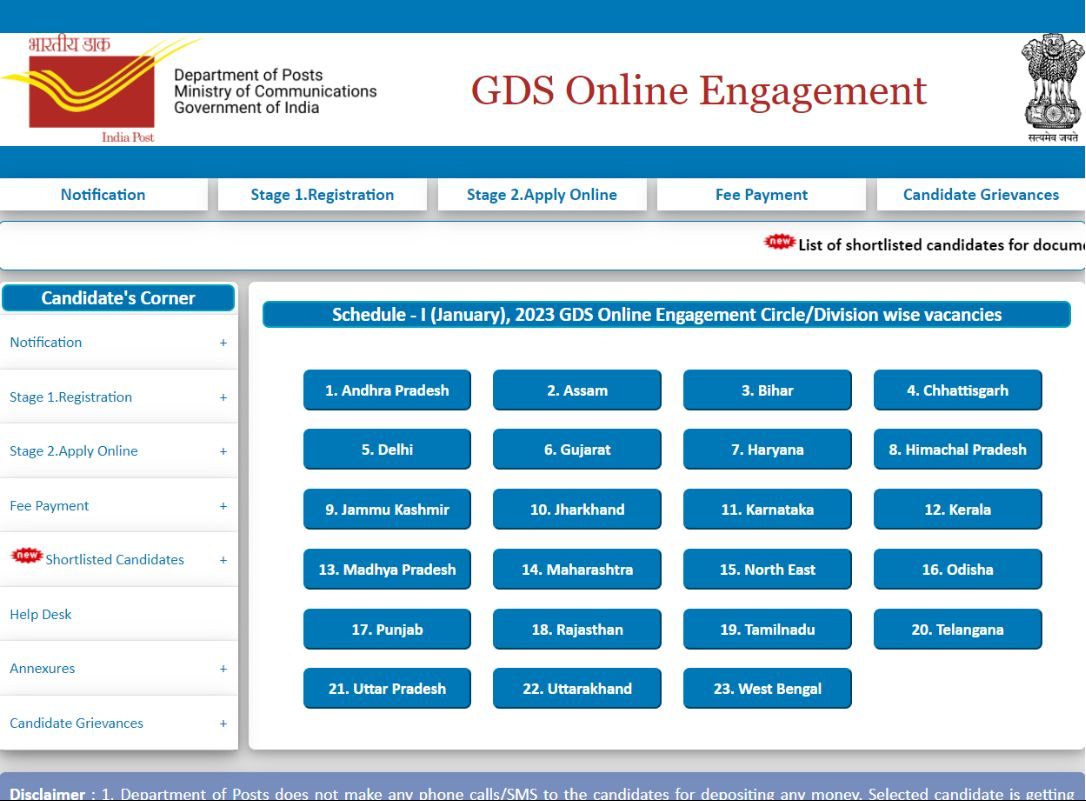Viewport: 1086px width, 801px height.
Task: Click the list of shortlisted candidates ticker text
Action: [x=941, y=245]
